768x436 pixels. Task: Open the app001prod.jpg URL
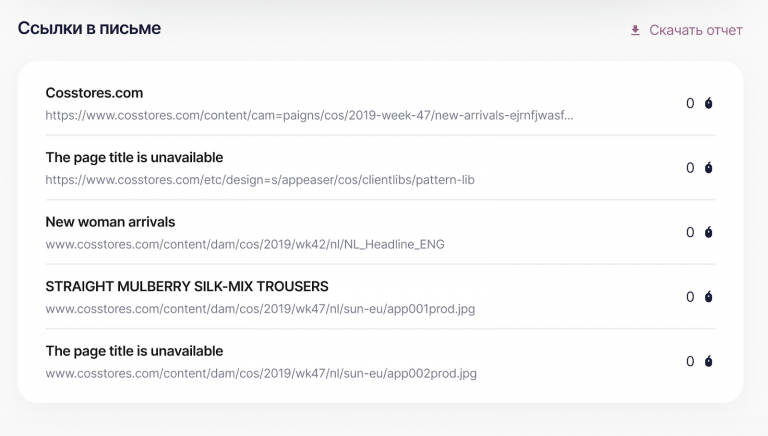click(x=260, y=309)
